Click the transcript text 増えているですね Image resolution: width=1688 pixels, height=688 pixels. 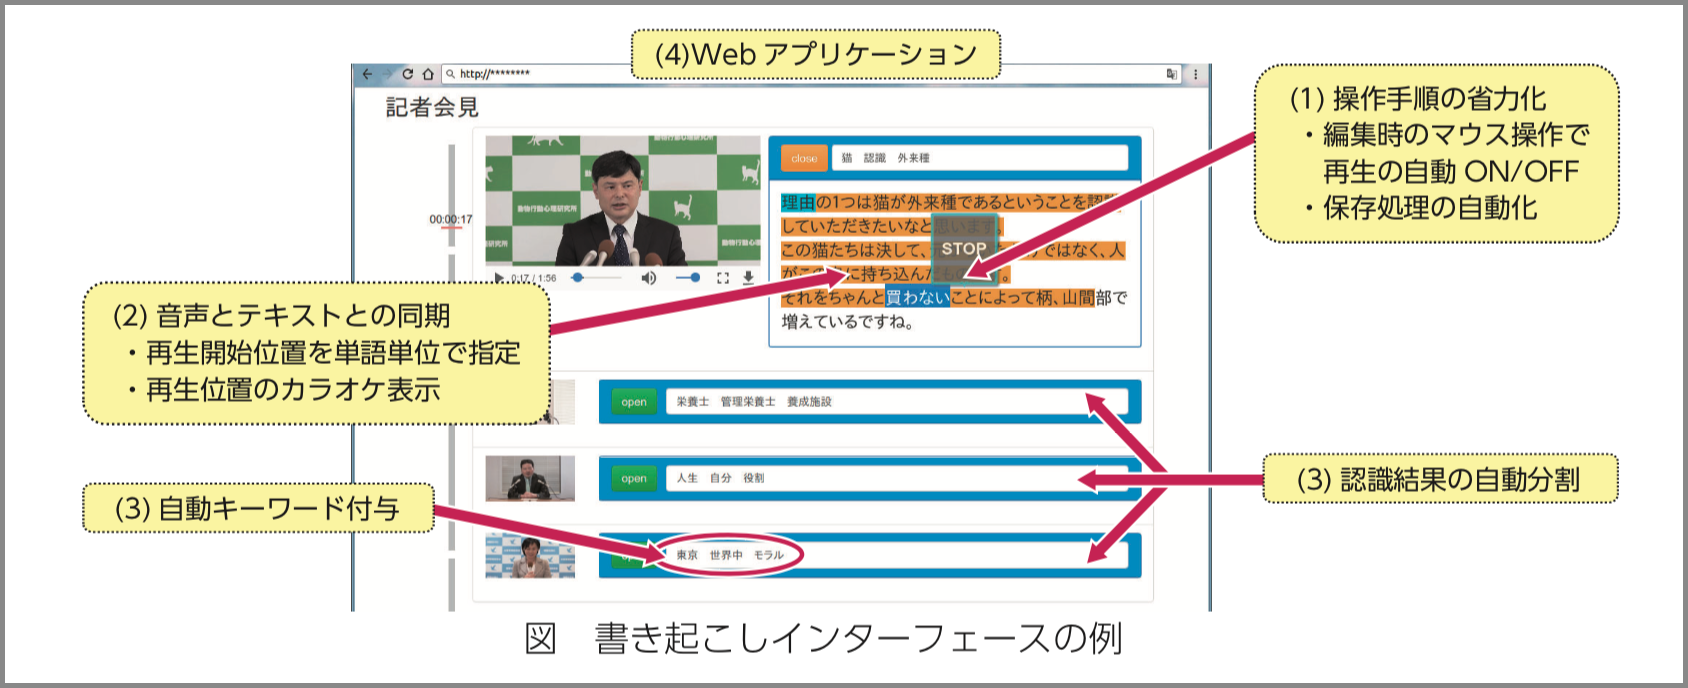(847, 322)
